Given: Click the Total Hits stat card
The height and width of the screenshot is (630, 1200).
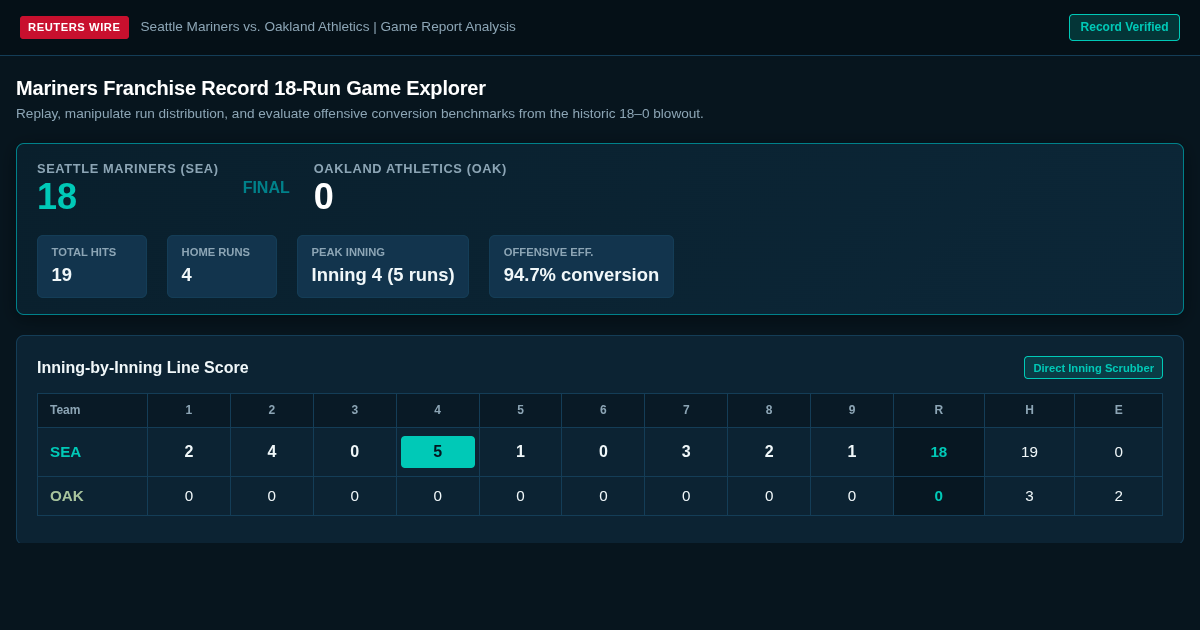Looking at the screenshot, I should point(92,266).
